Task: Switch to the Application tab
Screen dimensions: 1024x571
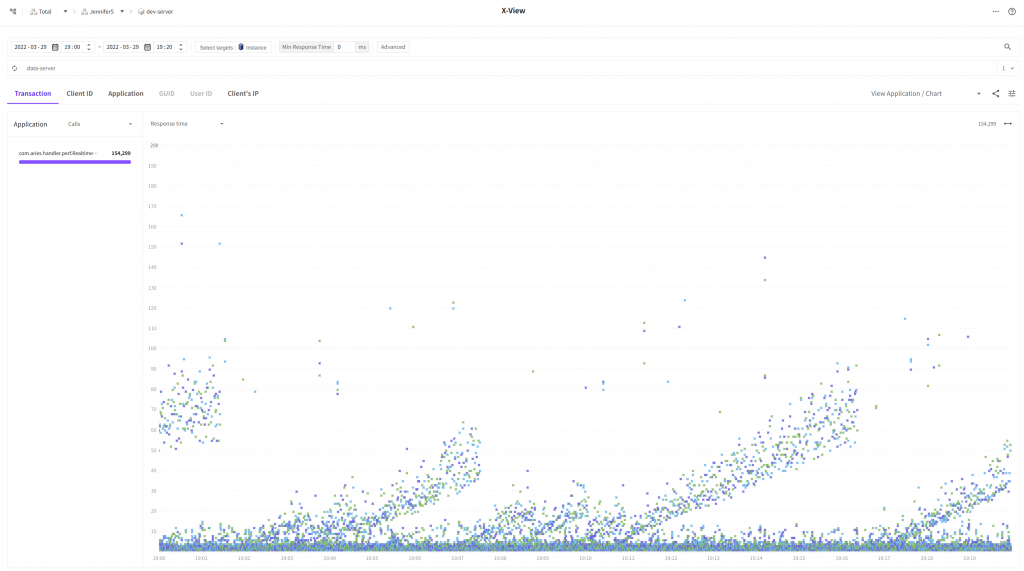Action: [x=125, y=93]
